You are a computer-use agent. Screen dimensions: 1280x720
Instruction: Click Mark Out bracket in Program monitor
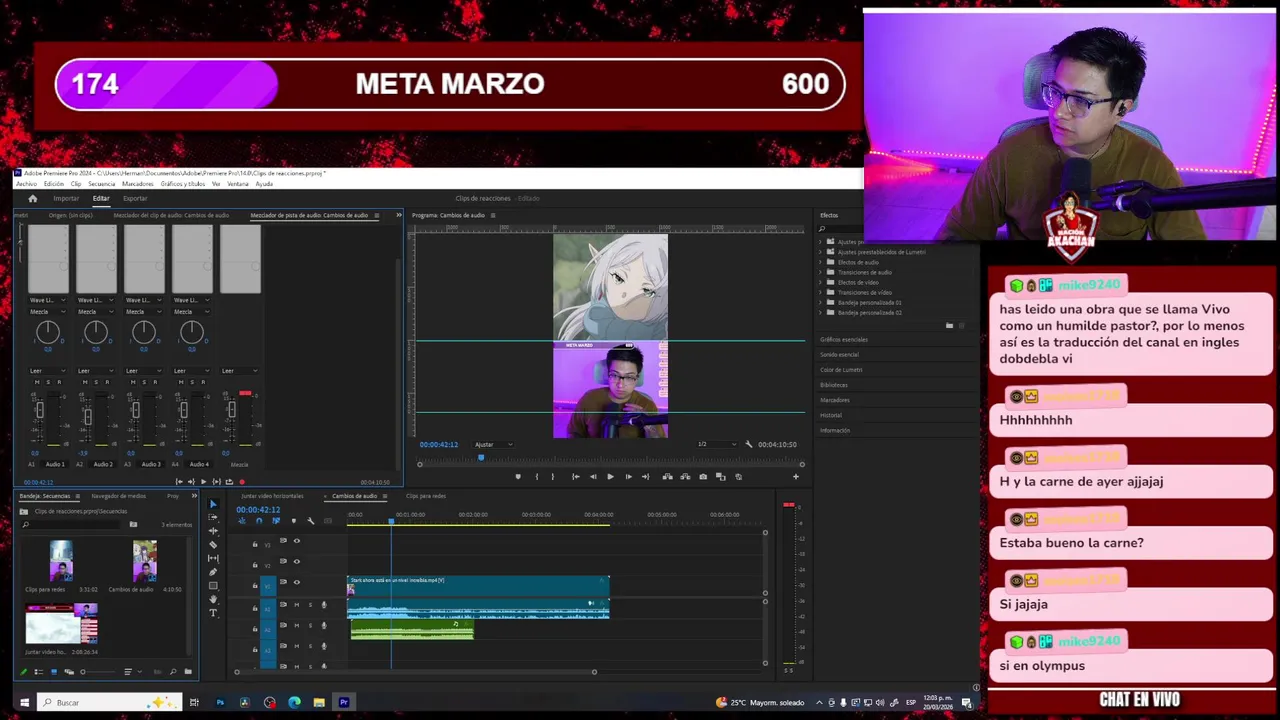553,476
